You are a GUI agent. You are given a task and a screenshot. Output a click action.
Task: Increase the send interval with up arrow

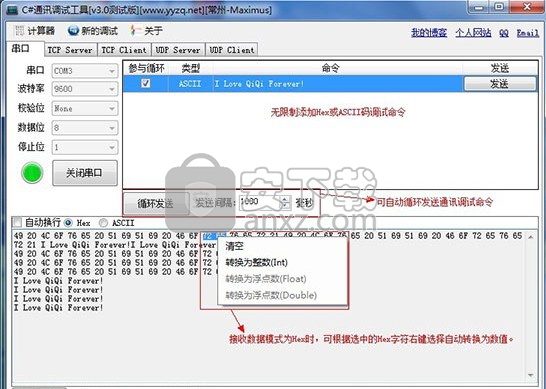coord(286,199)
